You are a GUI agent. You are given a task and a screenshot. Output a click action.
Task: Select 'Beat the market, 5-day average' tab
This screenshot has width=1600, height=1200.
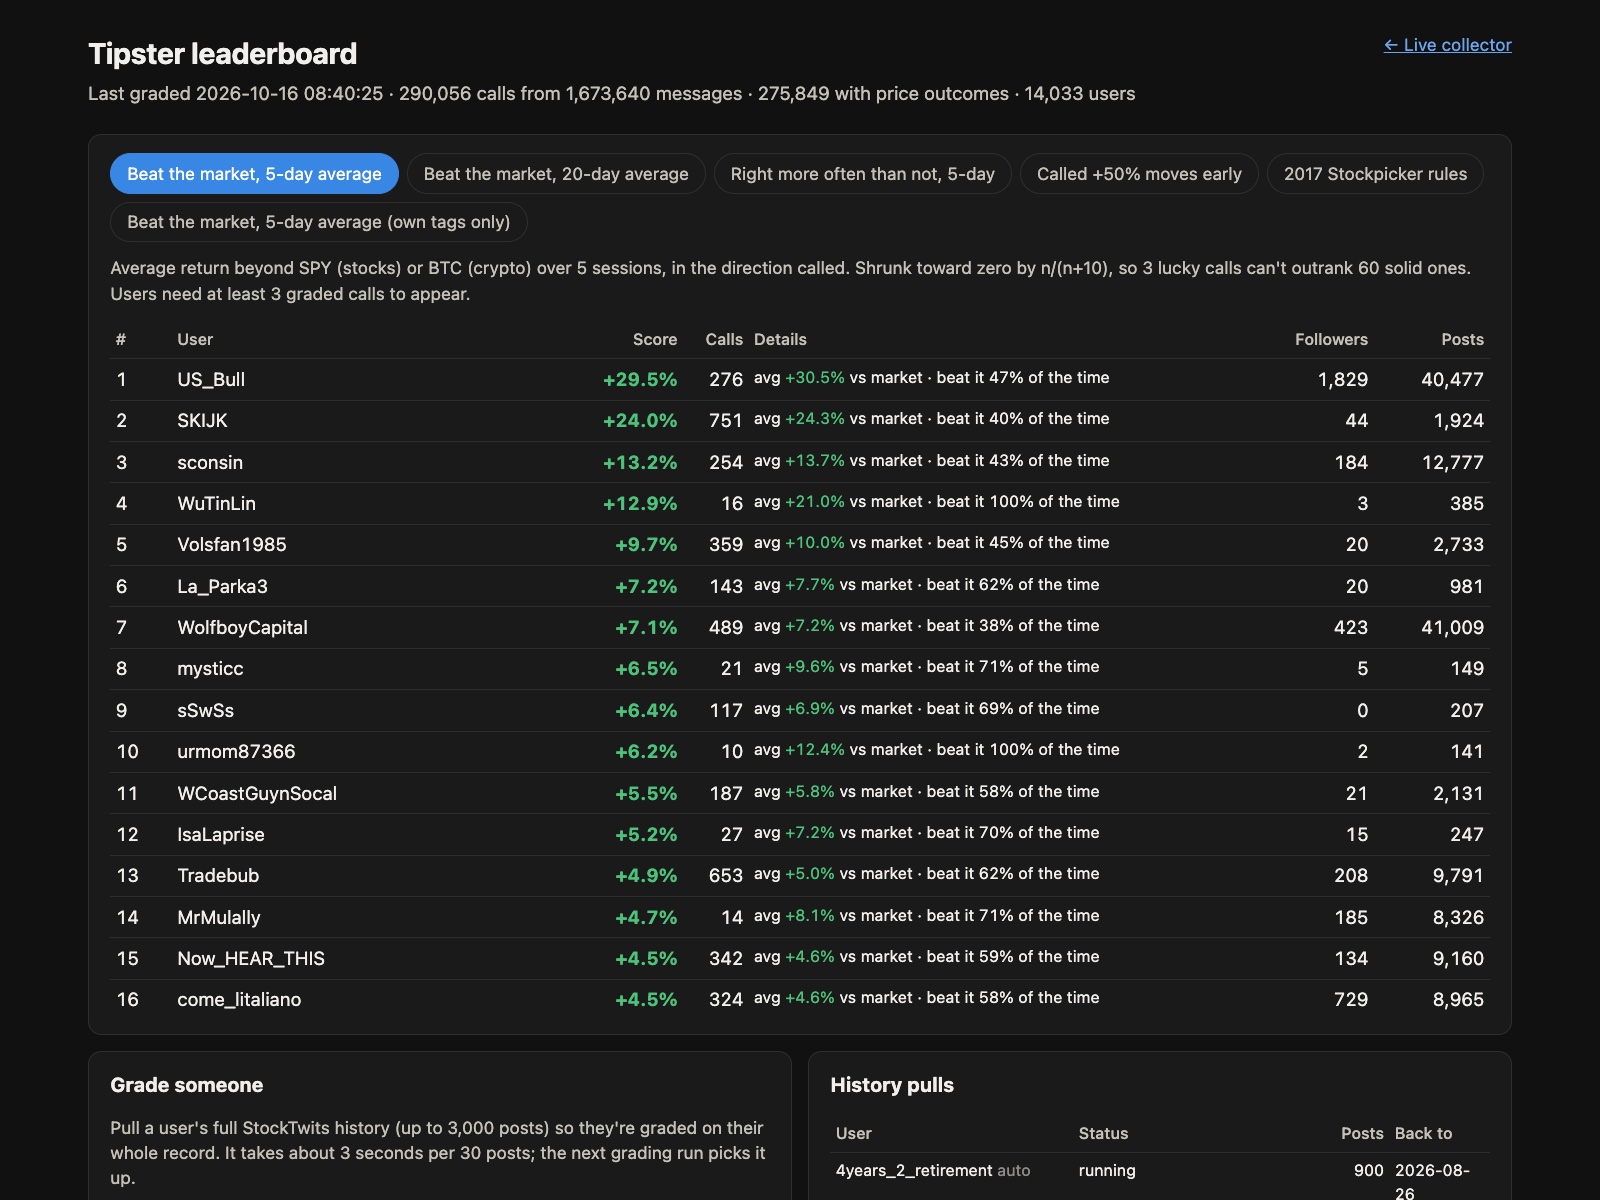coord(254,174)
